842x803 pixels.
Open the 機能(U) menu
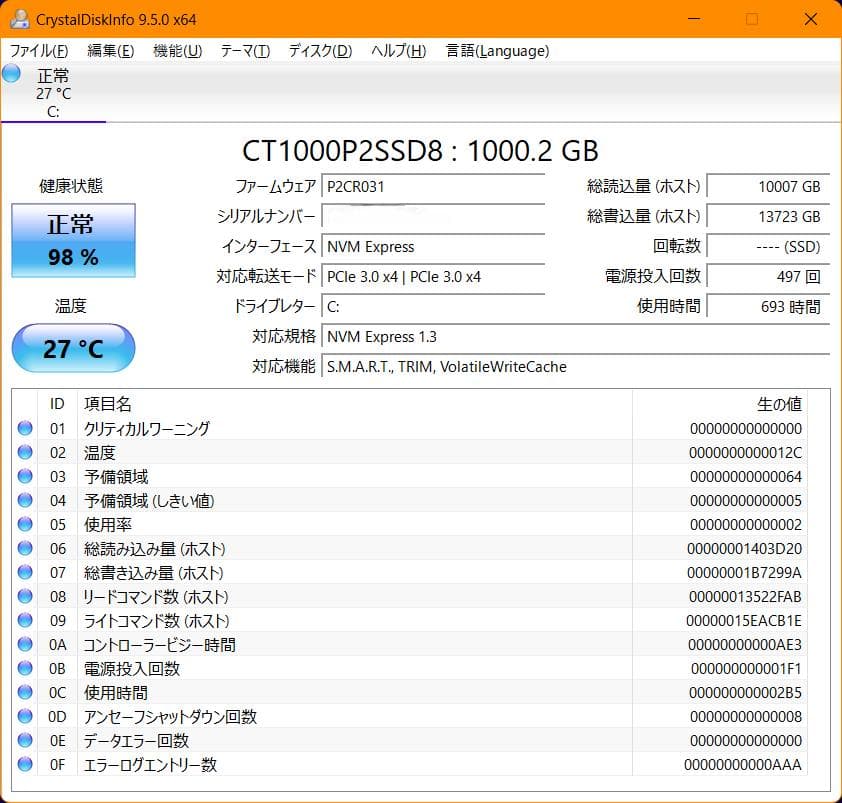click(177, 51)
